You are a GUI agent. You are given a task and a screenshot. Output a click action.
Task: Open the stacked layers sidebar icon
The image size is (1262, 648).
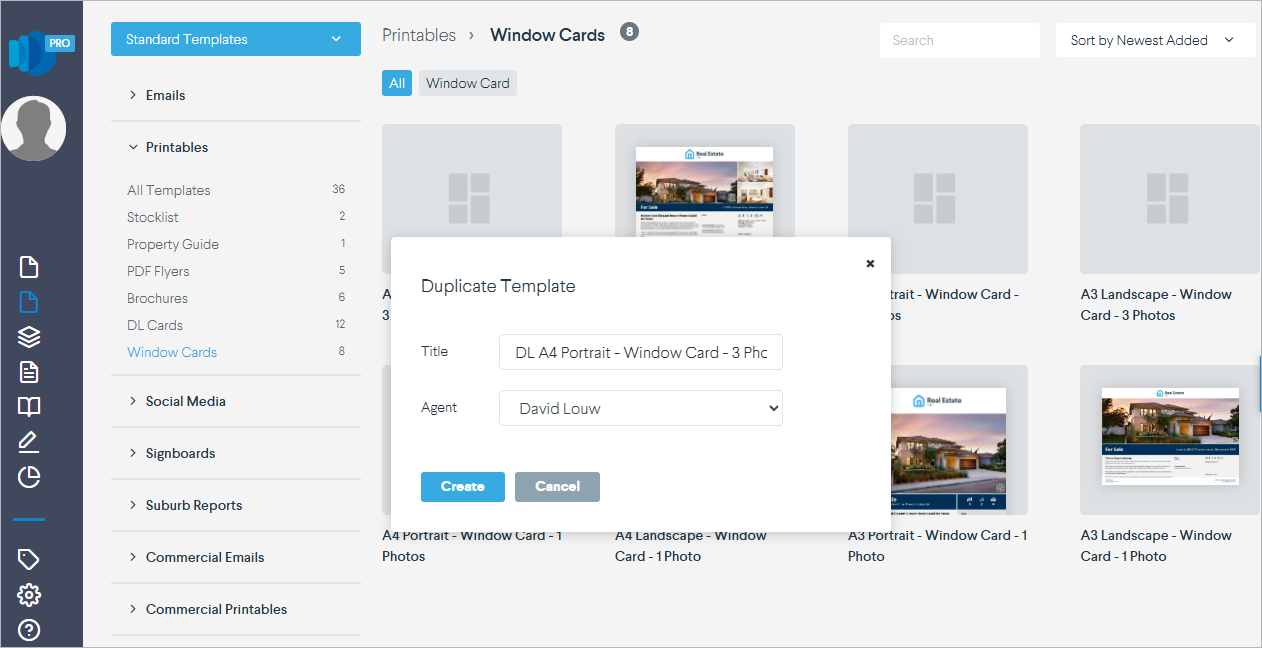pos(29,337)
